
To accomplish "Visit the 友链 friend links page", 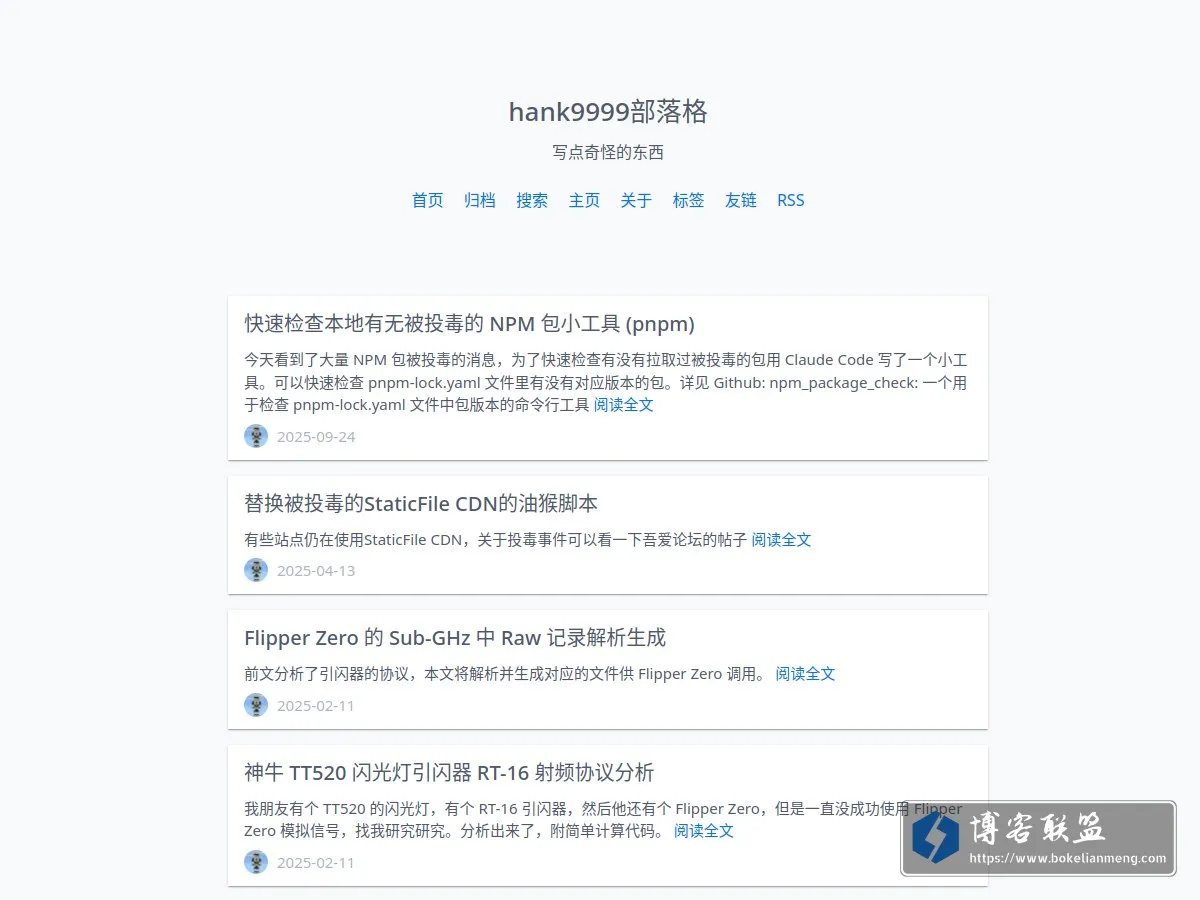I will [x=741, y=200].
